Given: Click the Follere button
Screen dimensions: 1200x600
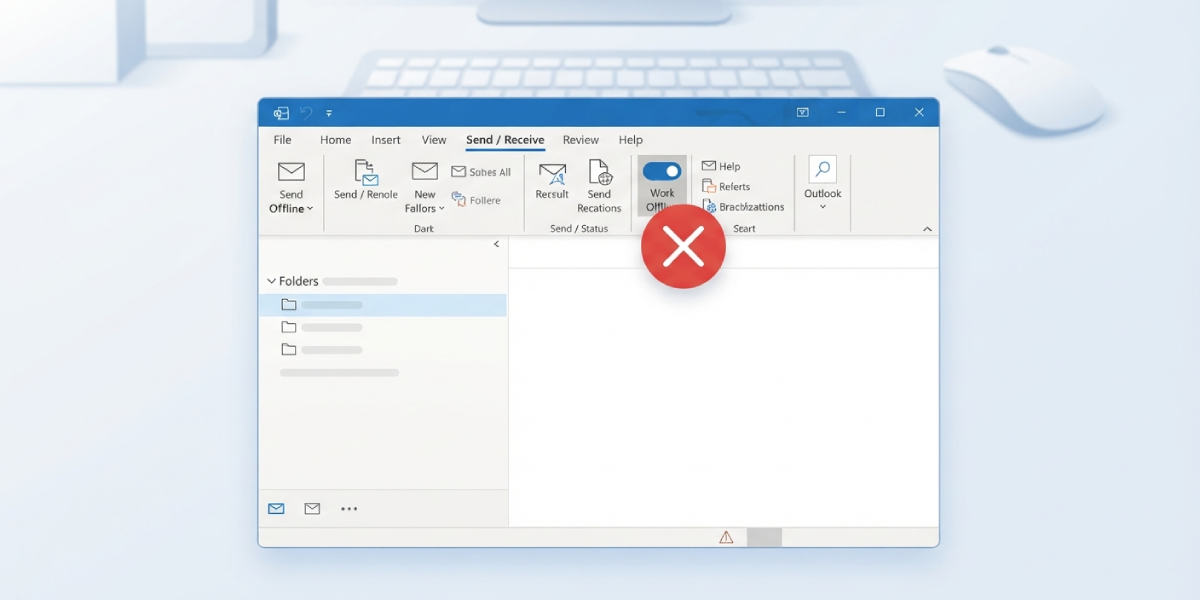Looking at the screenshot, I should (476, 200).
